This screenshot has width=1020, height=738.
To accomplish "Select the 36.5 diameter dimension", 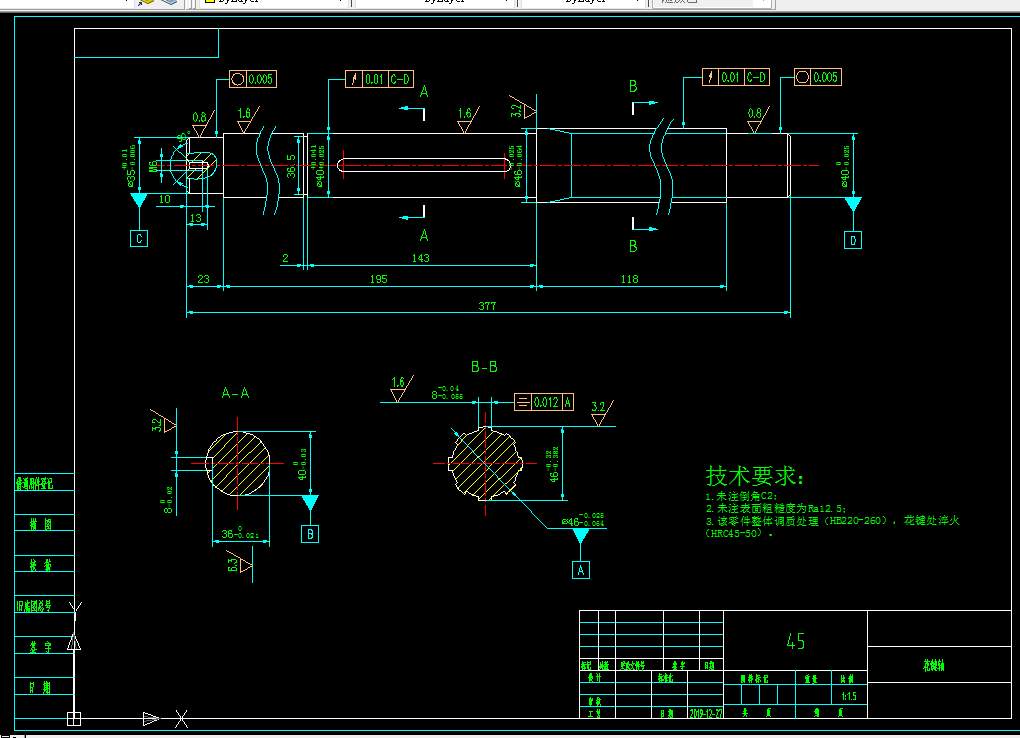I will coord(291,166).
